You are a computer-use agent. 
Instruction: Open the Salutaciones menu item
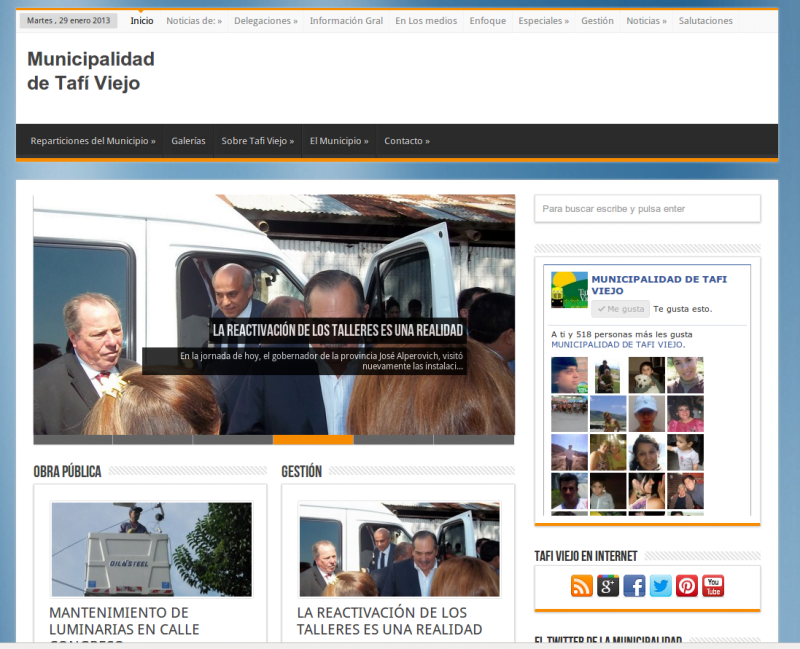(706, 21)
